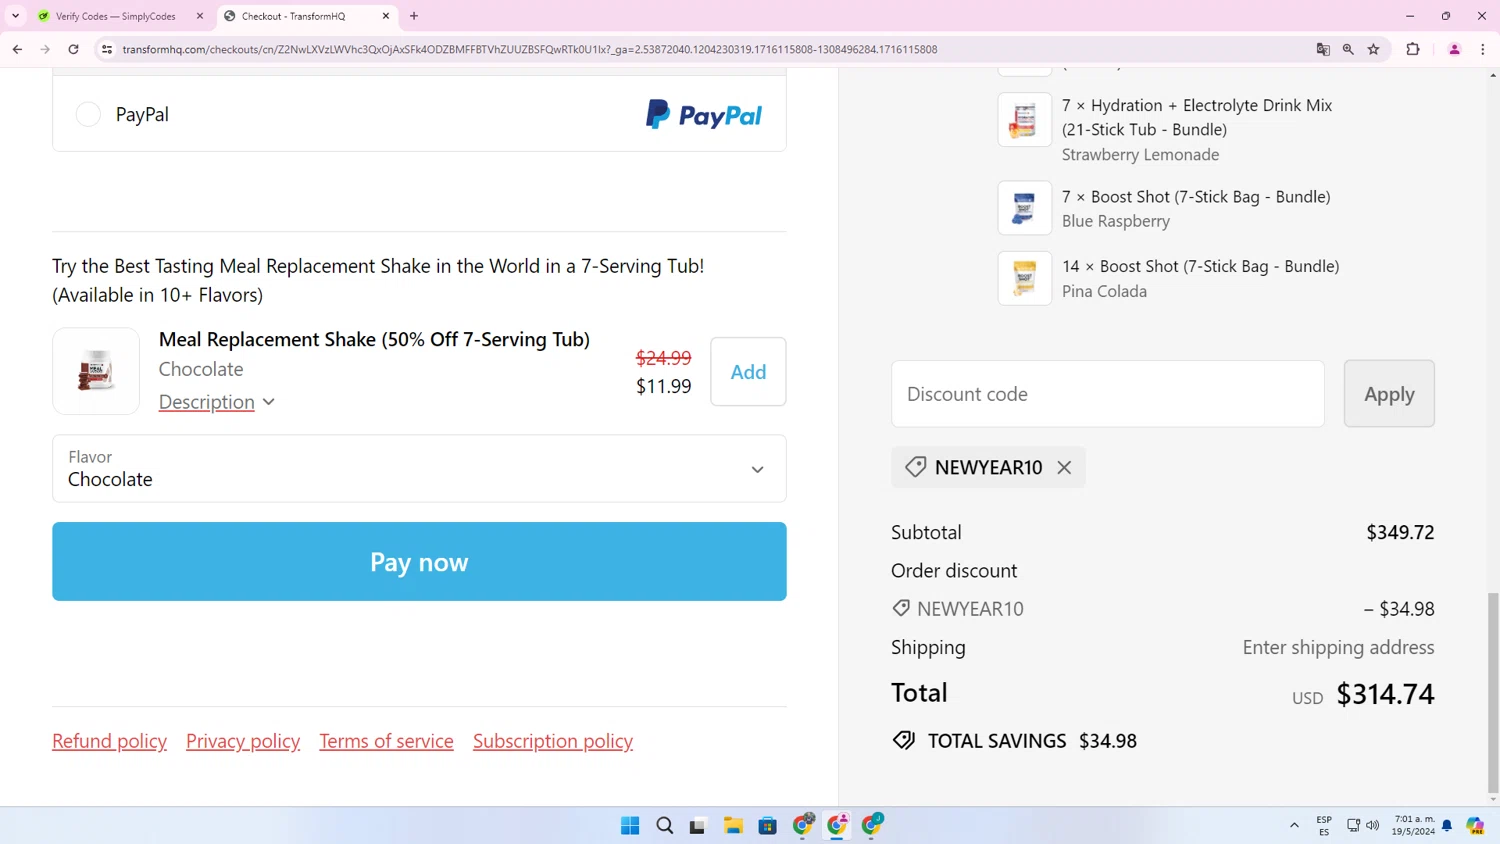Click the $11.99 sale price
1500x844 pixels.
point(663,386)
